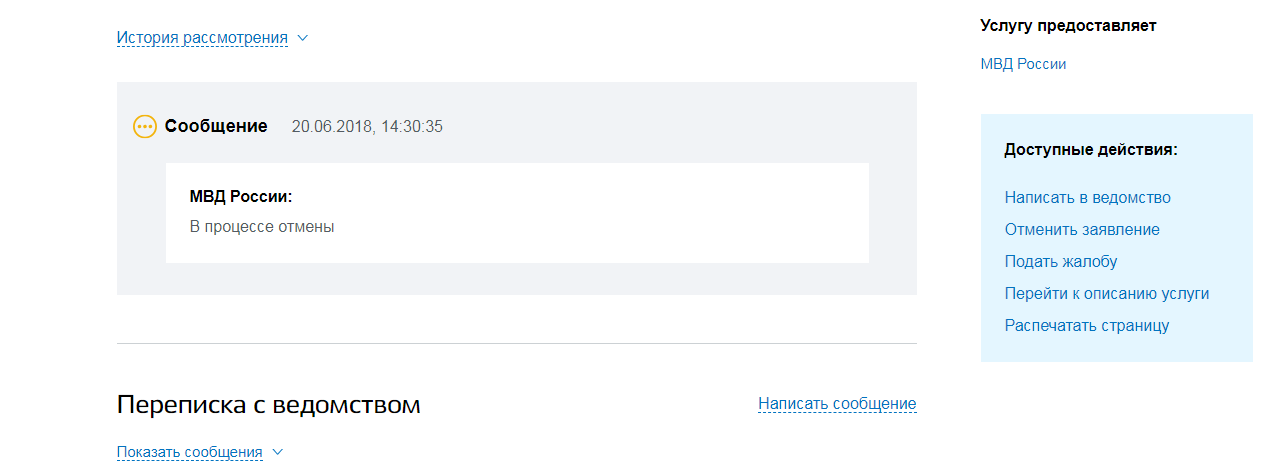Click the Показать сообщения link
1261x475 pixels.
tap(190, 452)
